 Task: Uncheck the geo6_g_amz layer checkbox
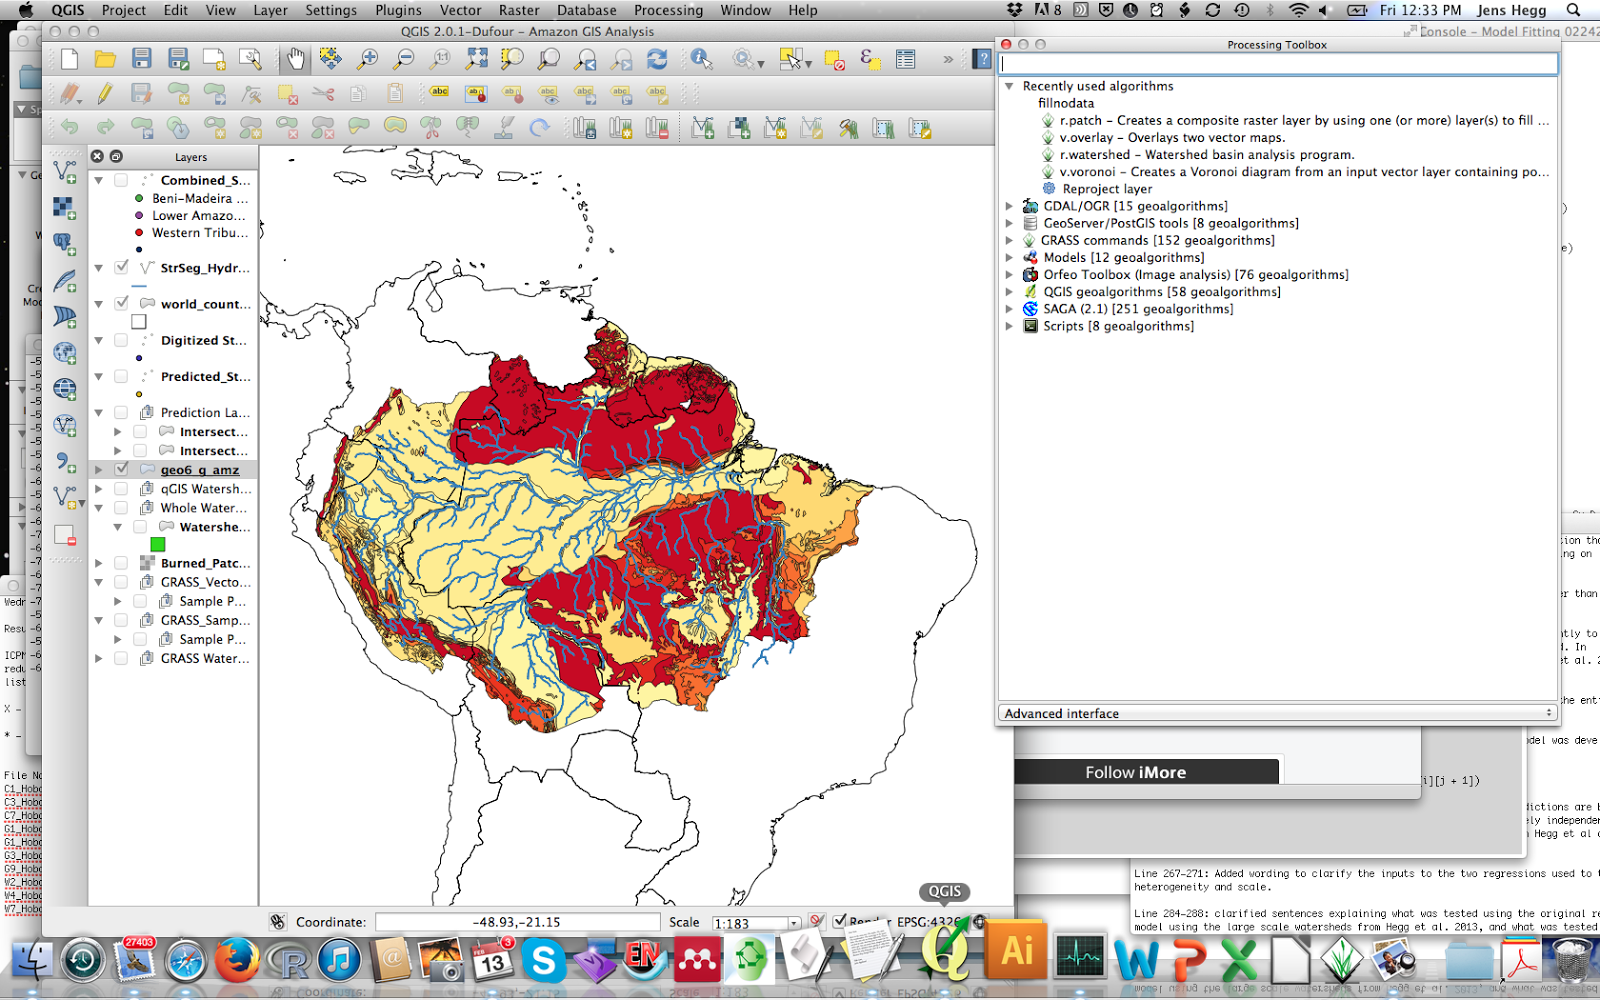pos(121,469)
